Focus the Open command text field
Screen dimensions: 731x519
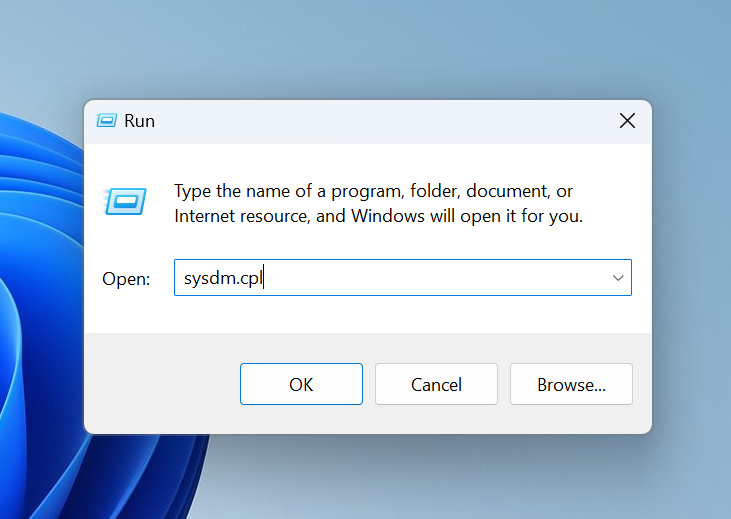pos(403,278)
